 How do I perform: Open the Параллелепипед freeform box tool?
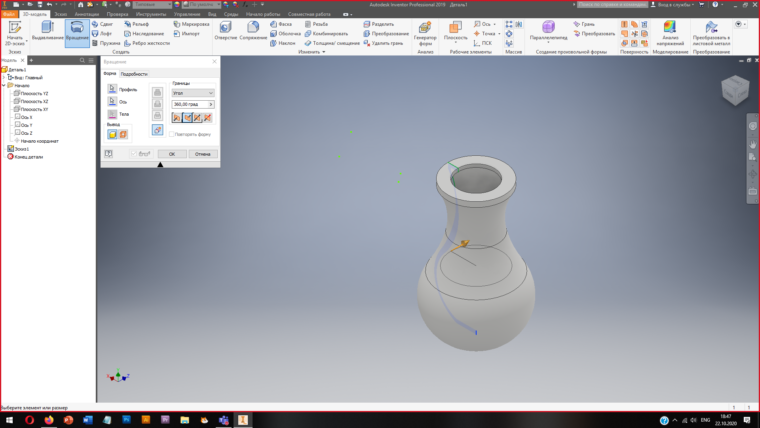pyautogui.click(x=549, y=28)
